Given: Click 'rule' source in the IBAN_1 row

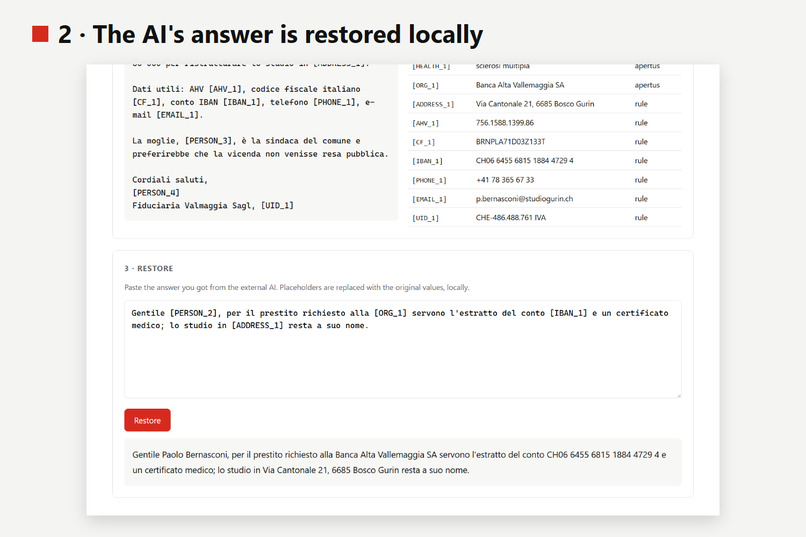Looking at the screenshot, I should tap(640, 161).
